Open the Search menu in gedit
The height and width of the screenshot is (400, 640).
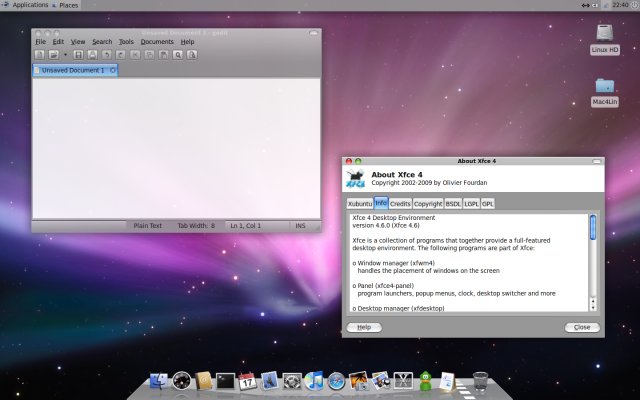(102, 42)
